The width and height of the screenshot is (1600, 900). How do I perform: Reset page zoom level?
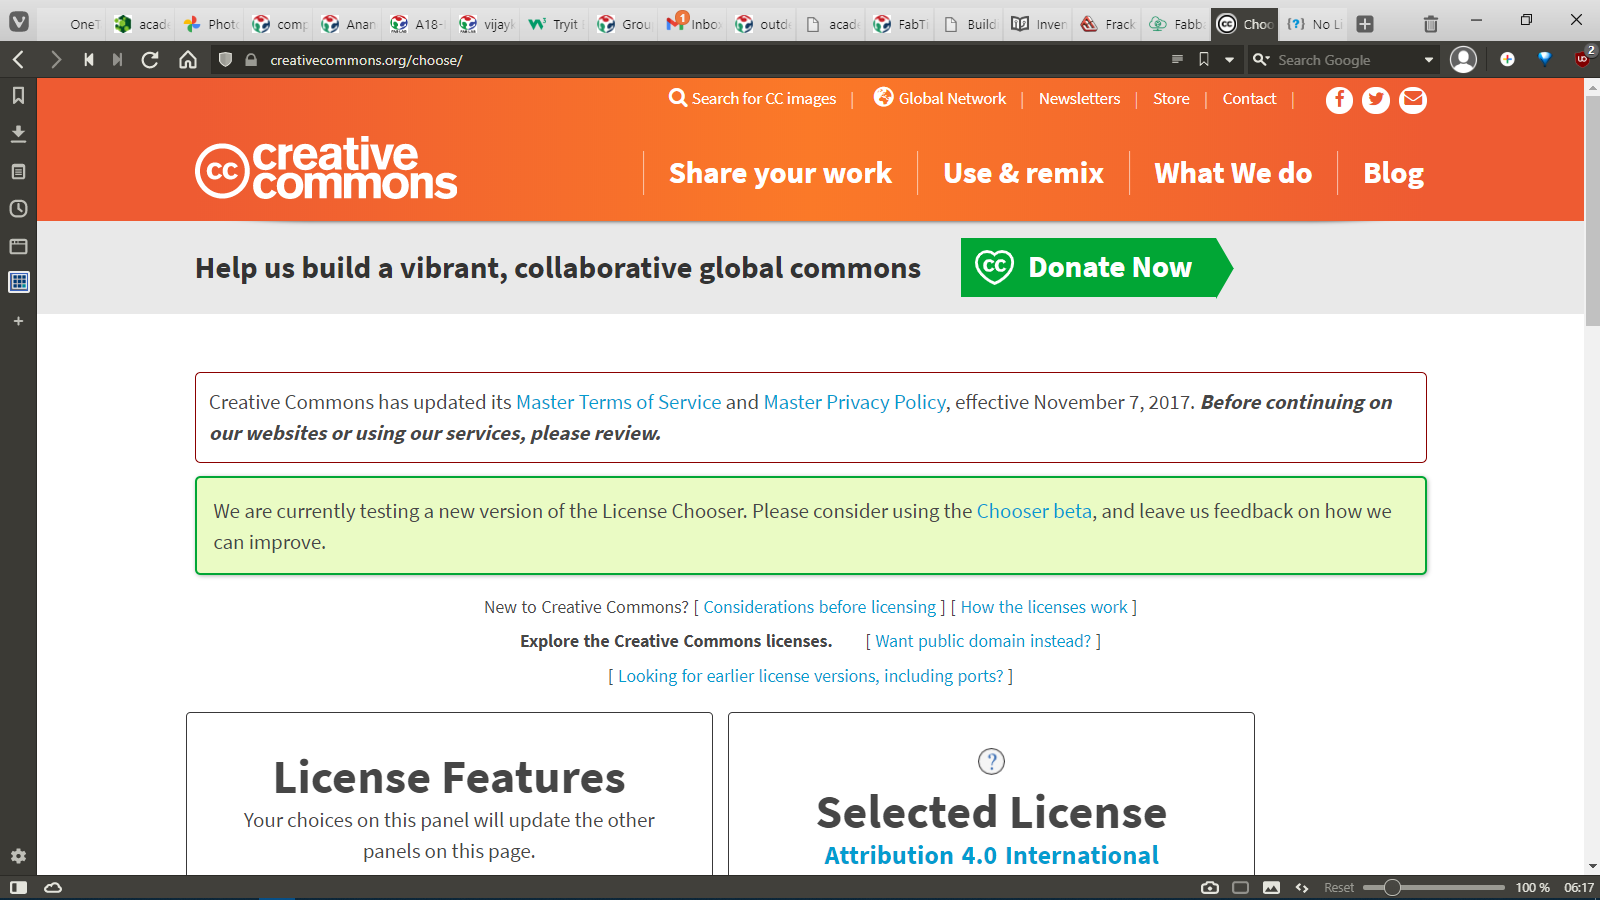(x=1339, y=887)
